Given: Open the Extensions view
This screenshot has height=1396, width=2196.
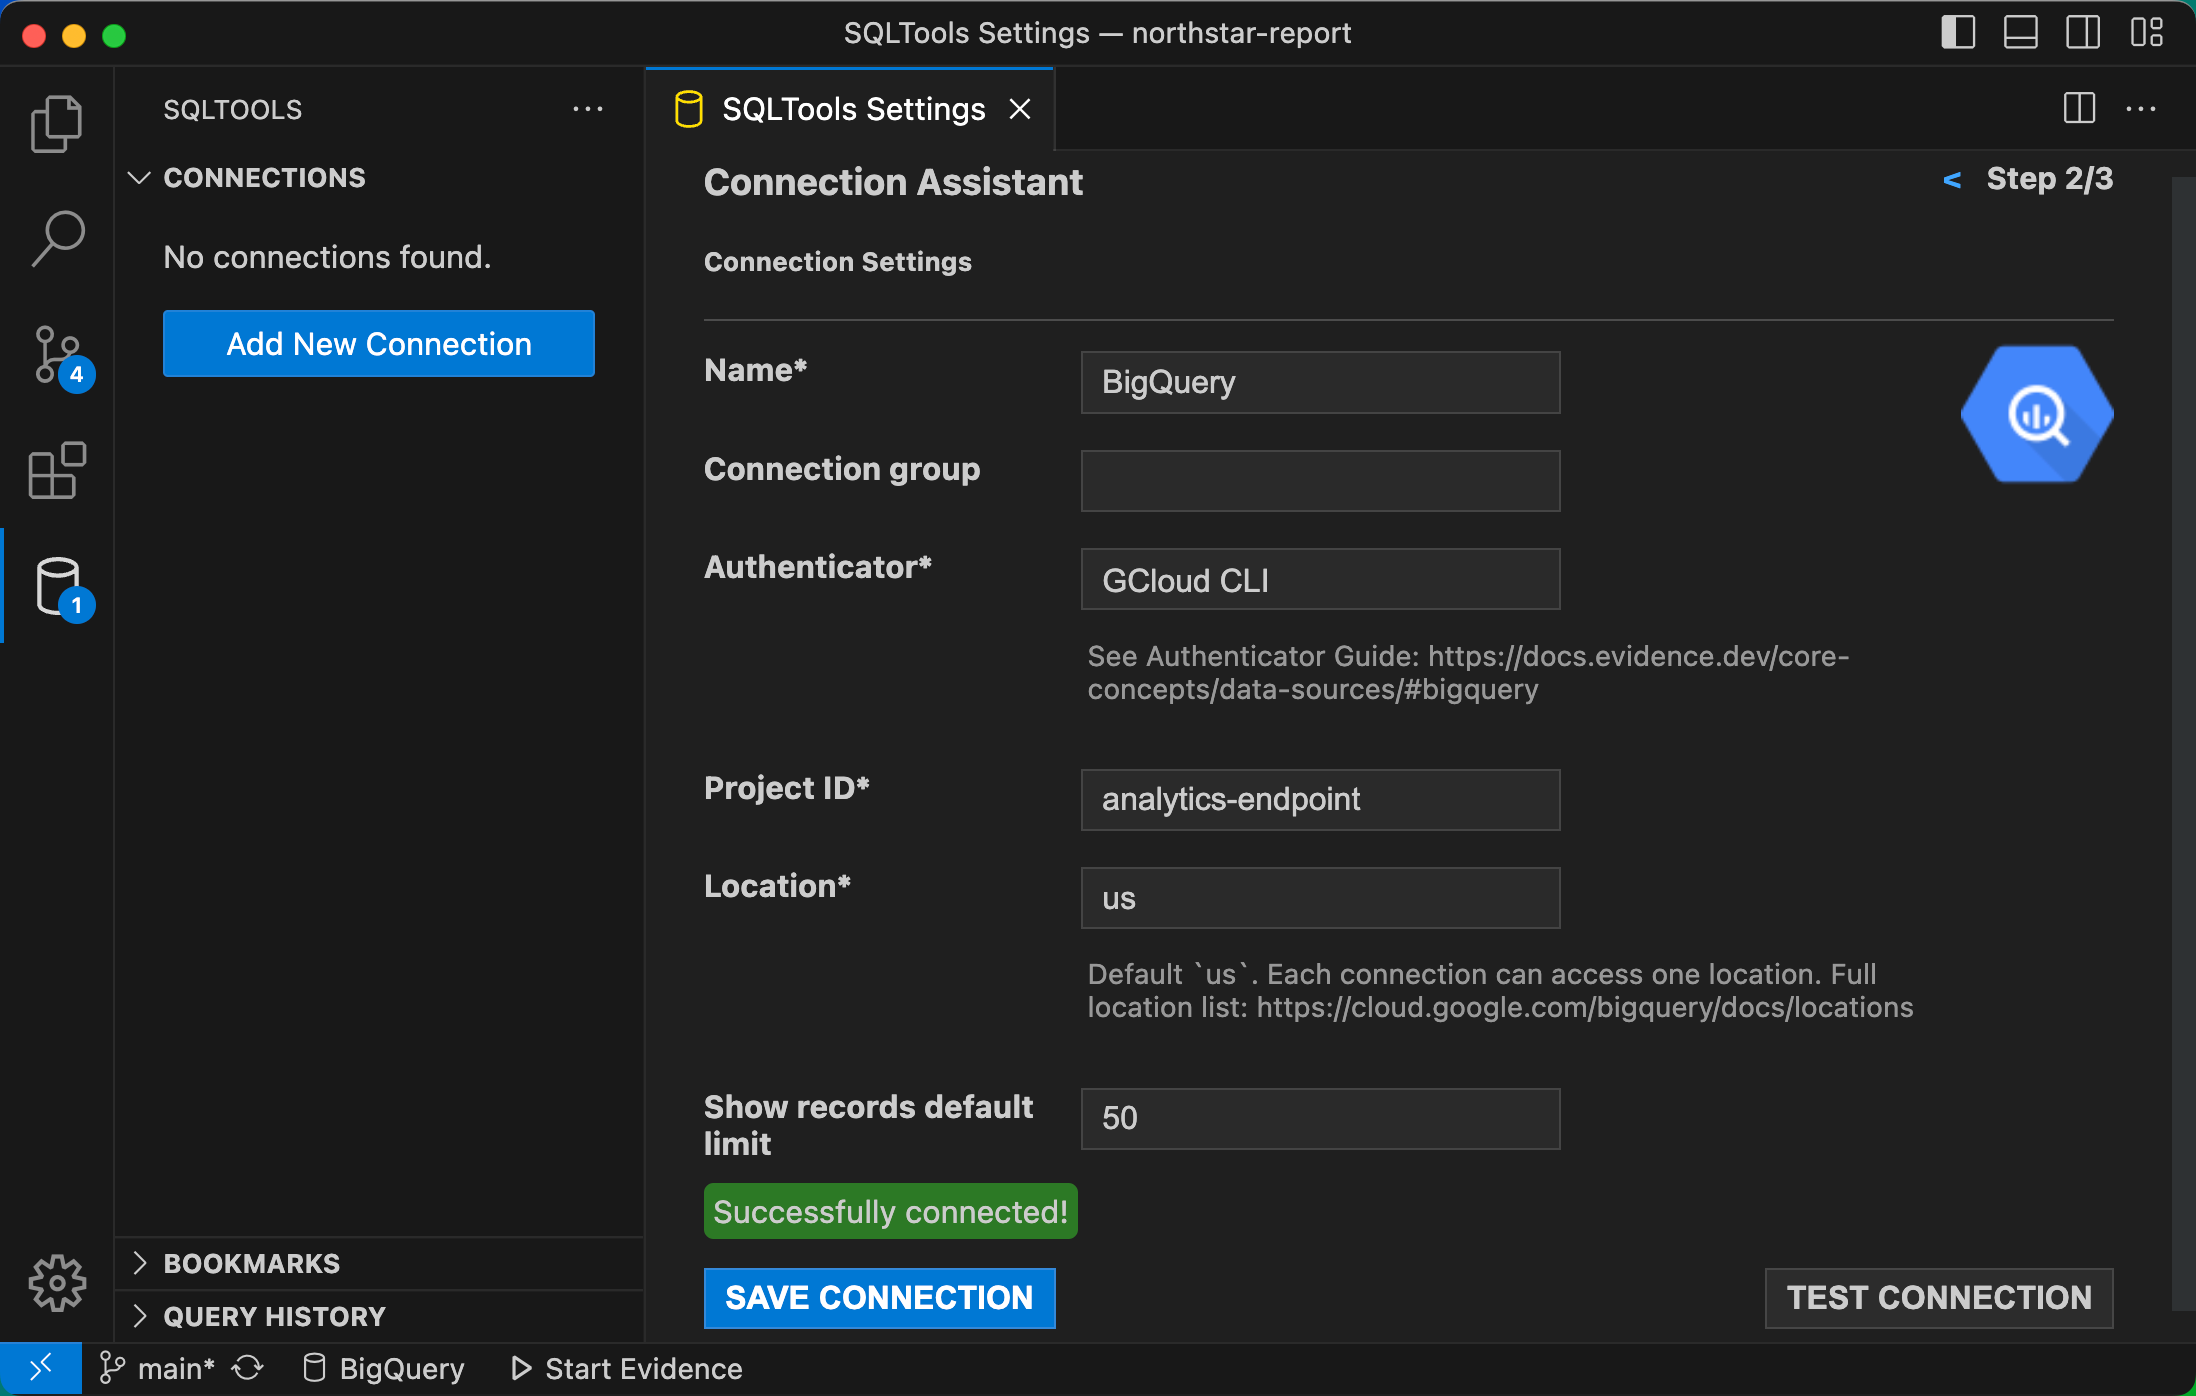Looking at the screenshot, I should click(57, 470).
